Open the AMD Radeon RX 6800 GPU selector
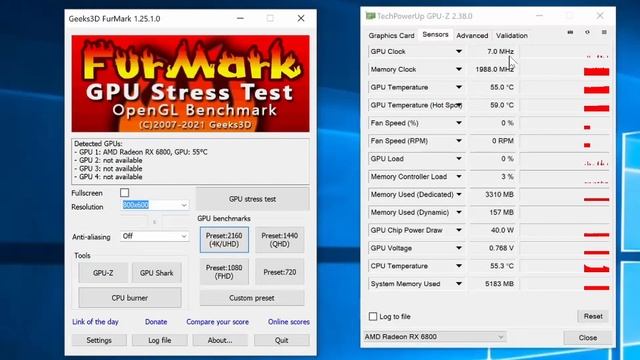 point(434,337)
